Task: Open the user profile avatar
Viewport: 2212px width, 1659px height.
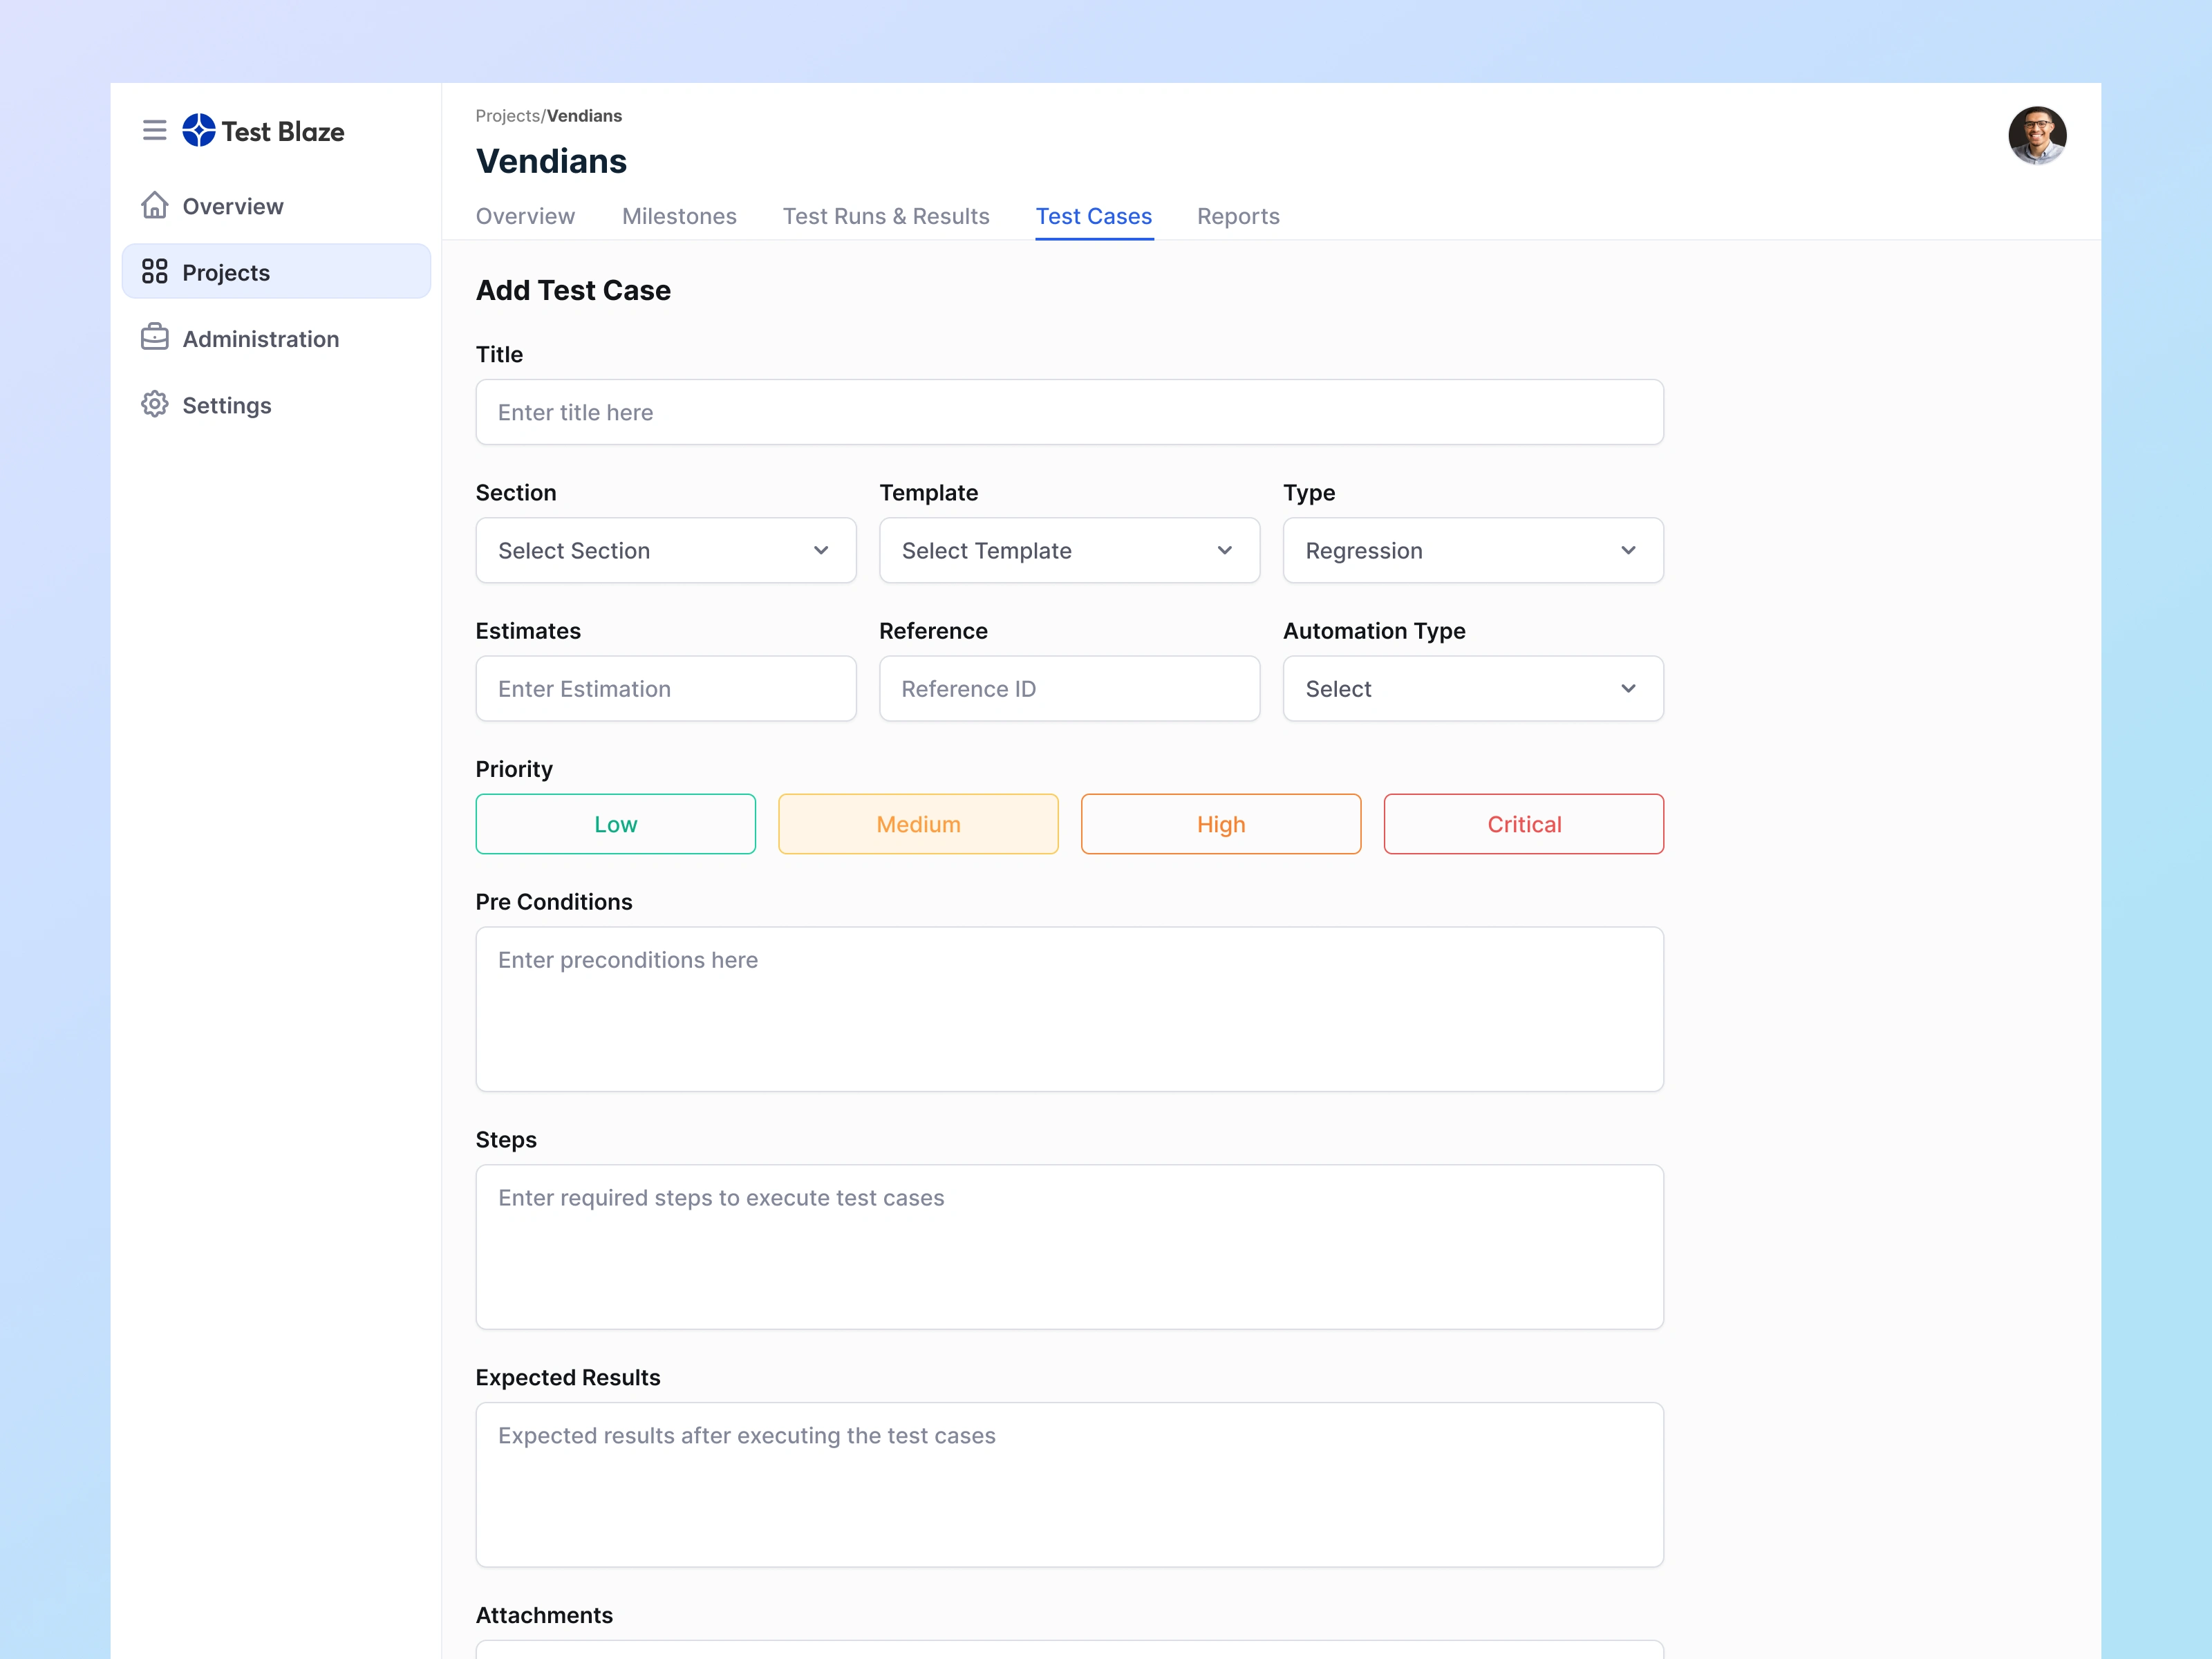Action: pos(2037,135)
